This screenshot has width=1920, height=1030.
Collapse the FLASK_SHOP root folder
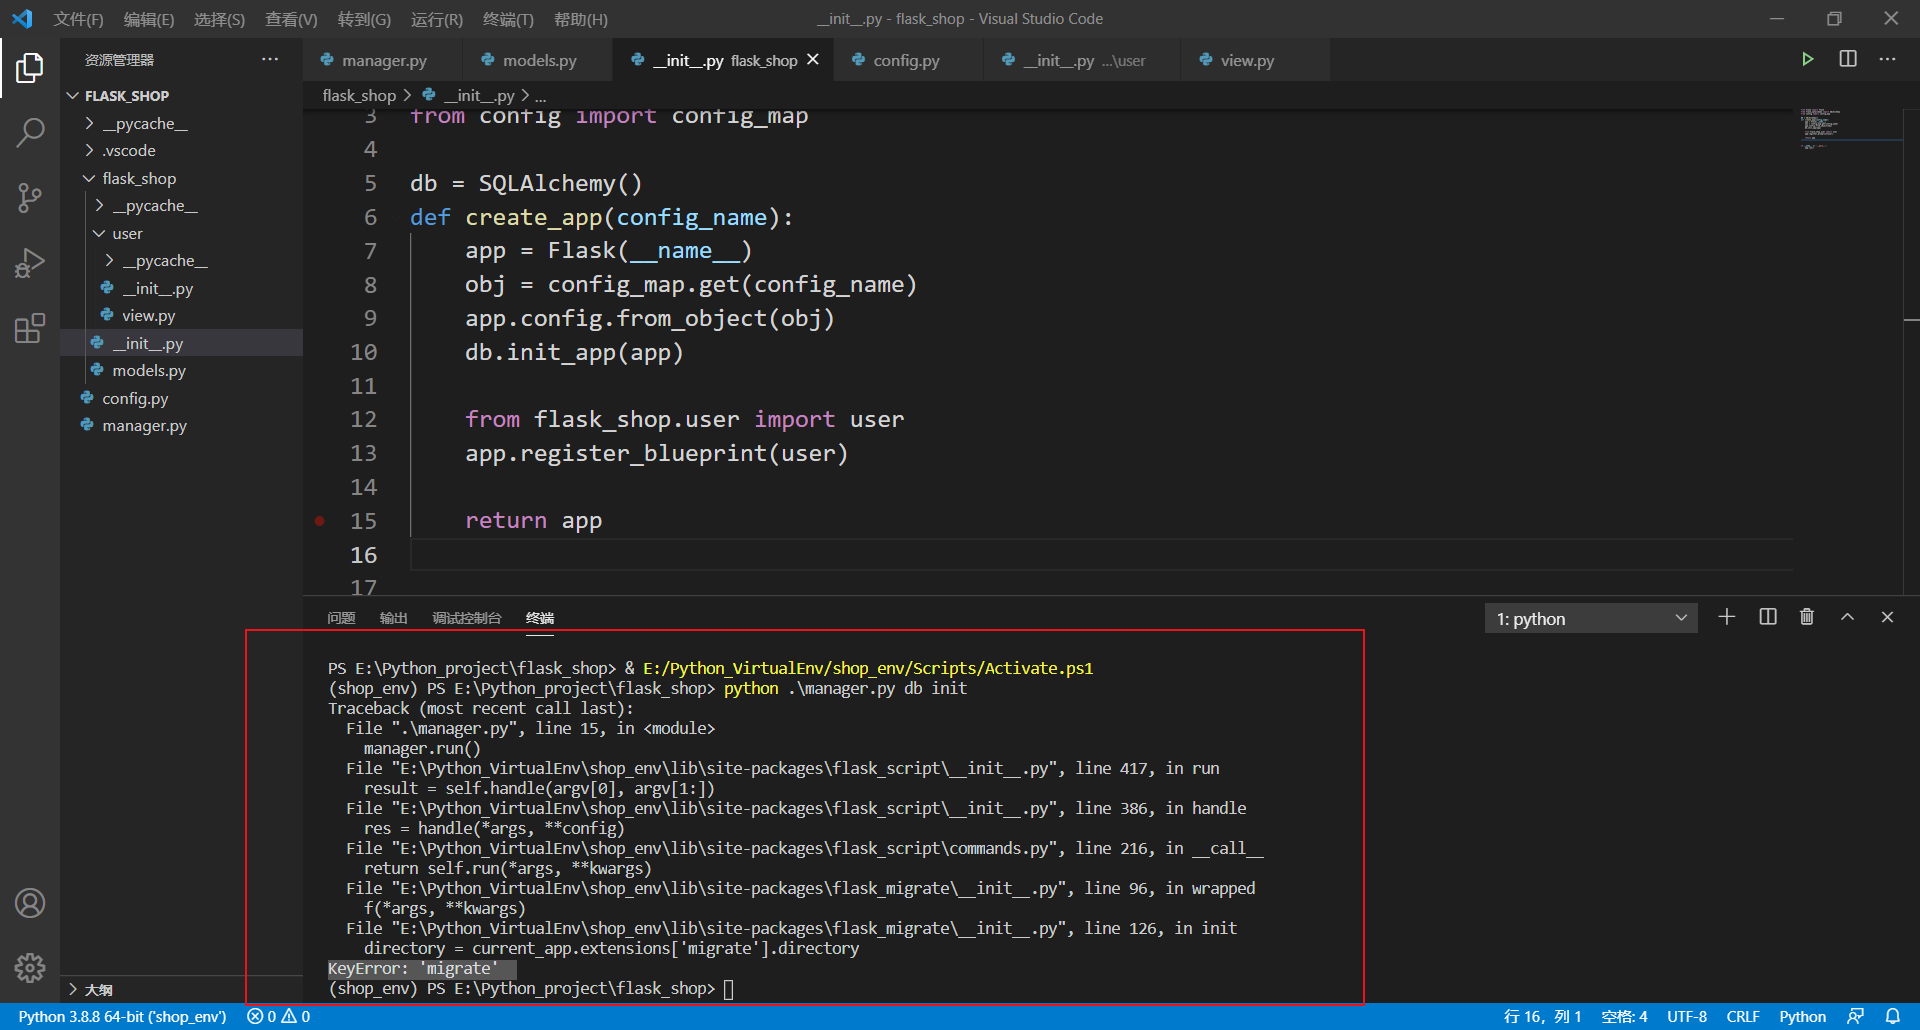(x=73, y=96)
